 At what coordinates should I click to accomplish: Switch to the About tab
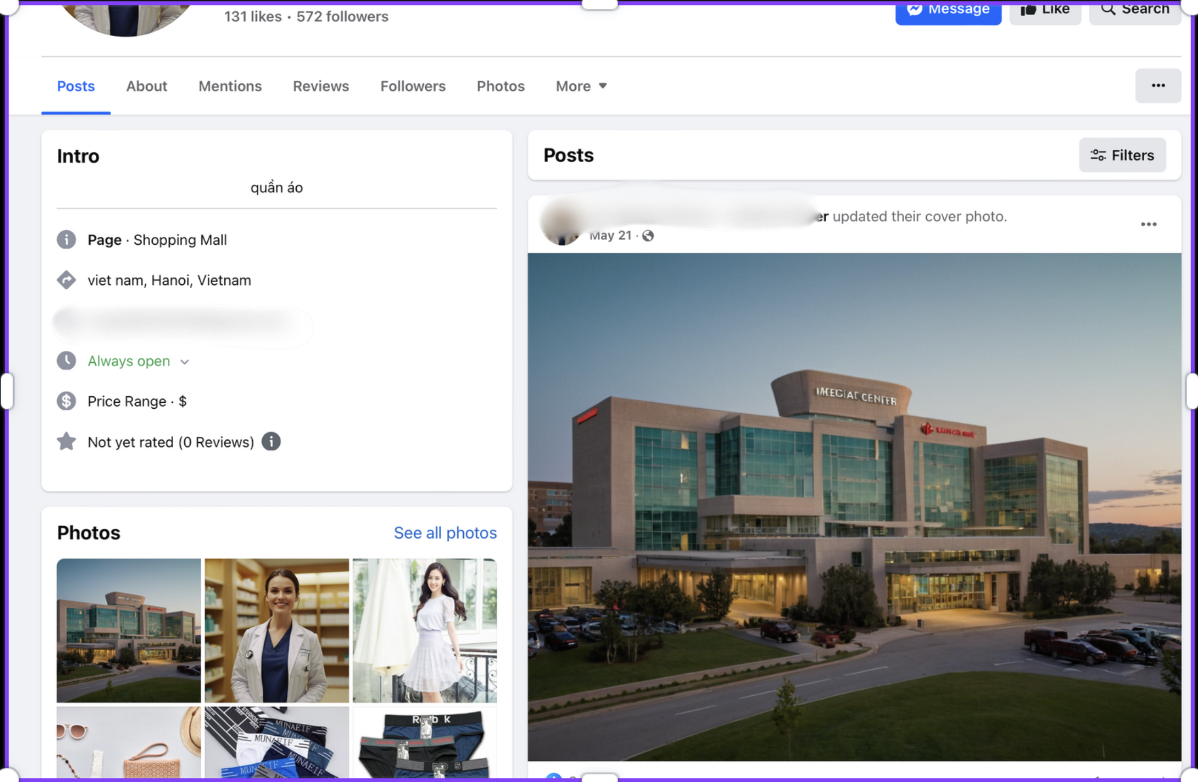pyautogui.click(x=146, y=86)
